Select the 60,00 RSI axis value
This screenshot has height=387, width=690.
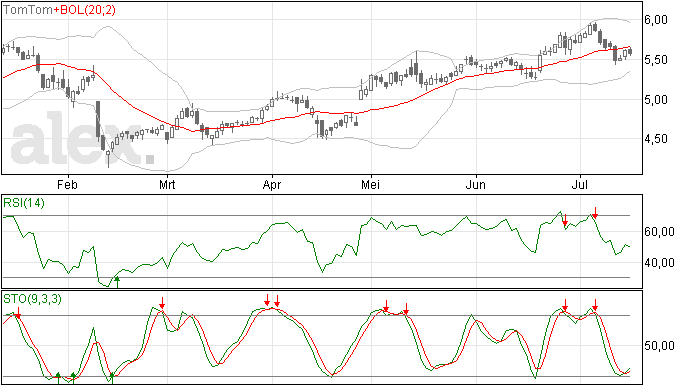659,232
